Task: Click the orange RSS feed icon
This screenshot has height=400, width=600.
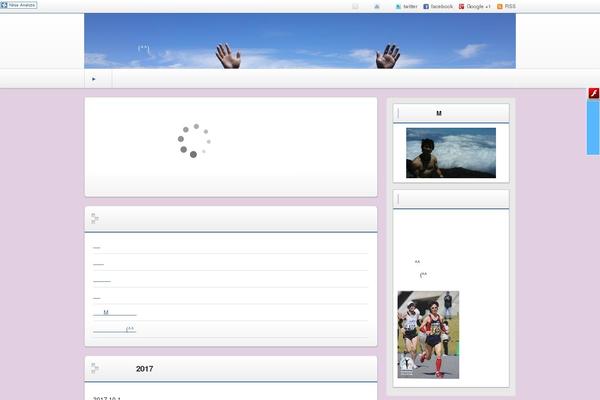Action: (499, 7)
